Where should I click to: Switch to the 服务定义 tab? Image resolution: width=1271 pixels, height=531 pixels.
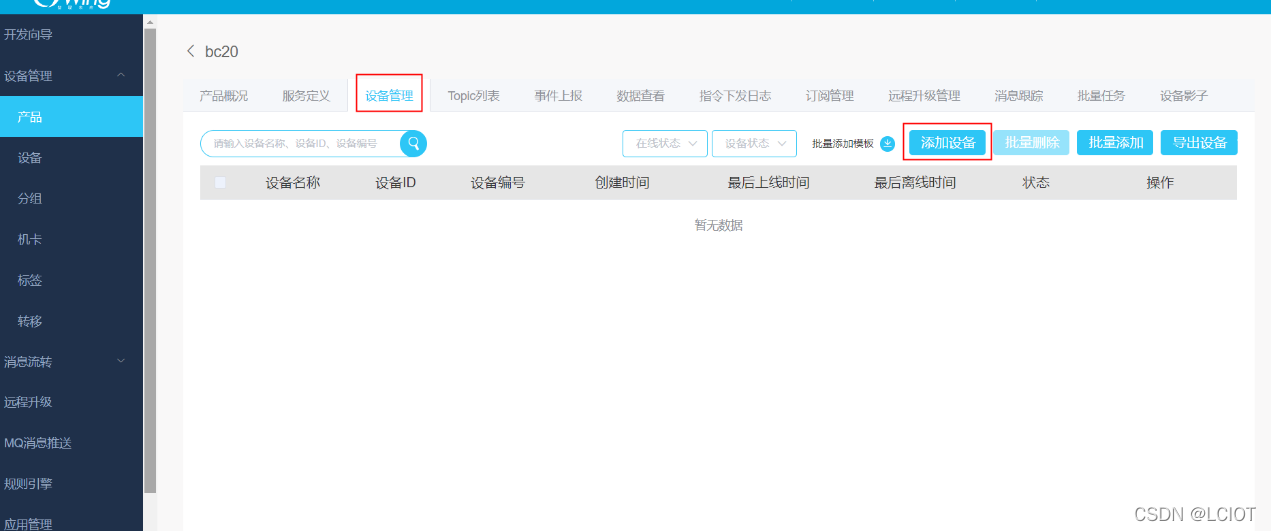(306, 96)
